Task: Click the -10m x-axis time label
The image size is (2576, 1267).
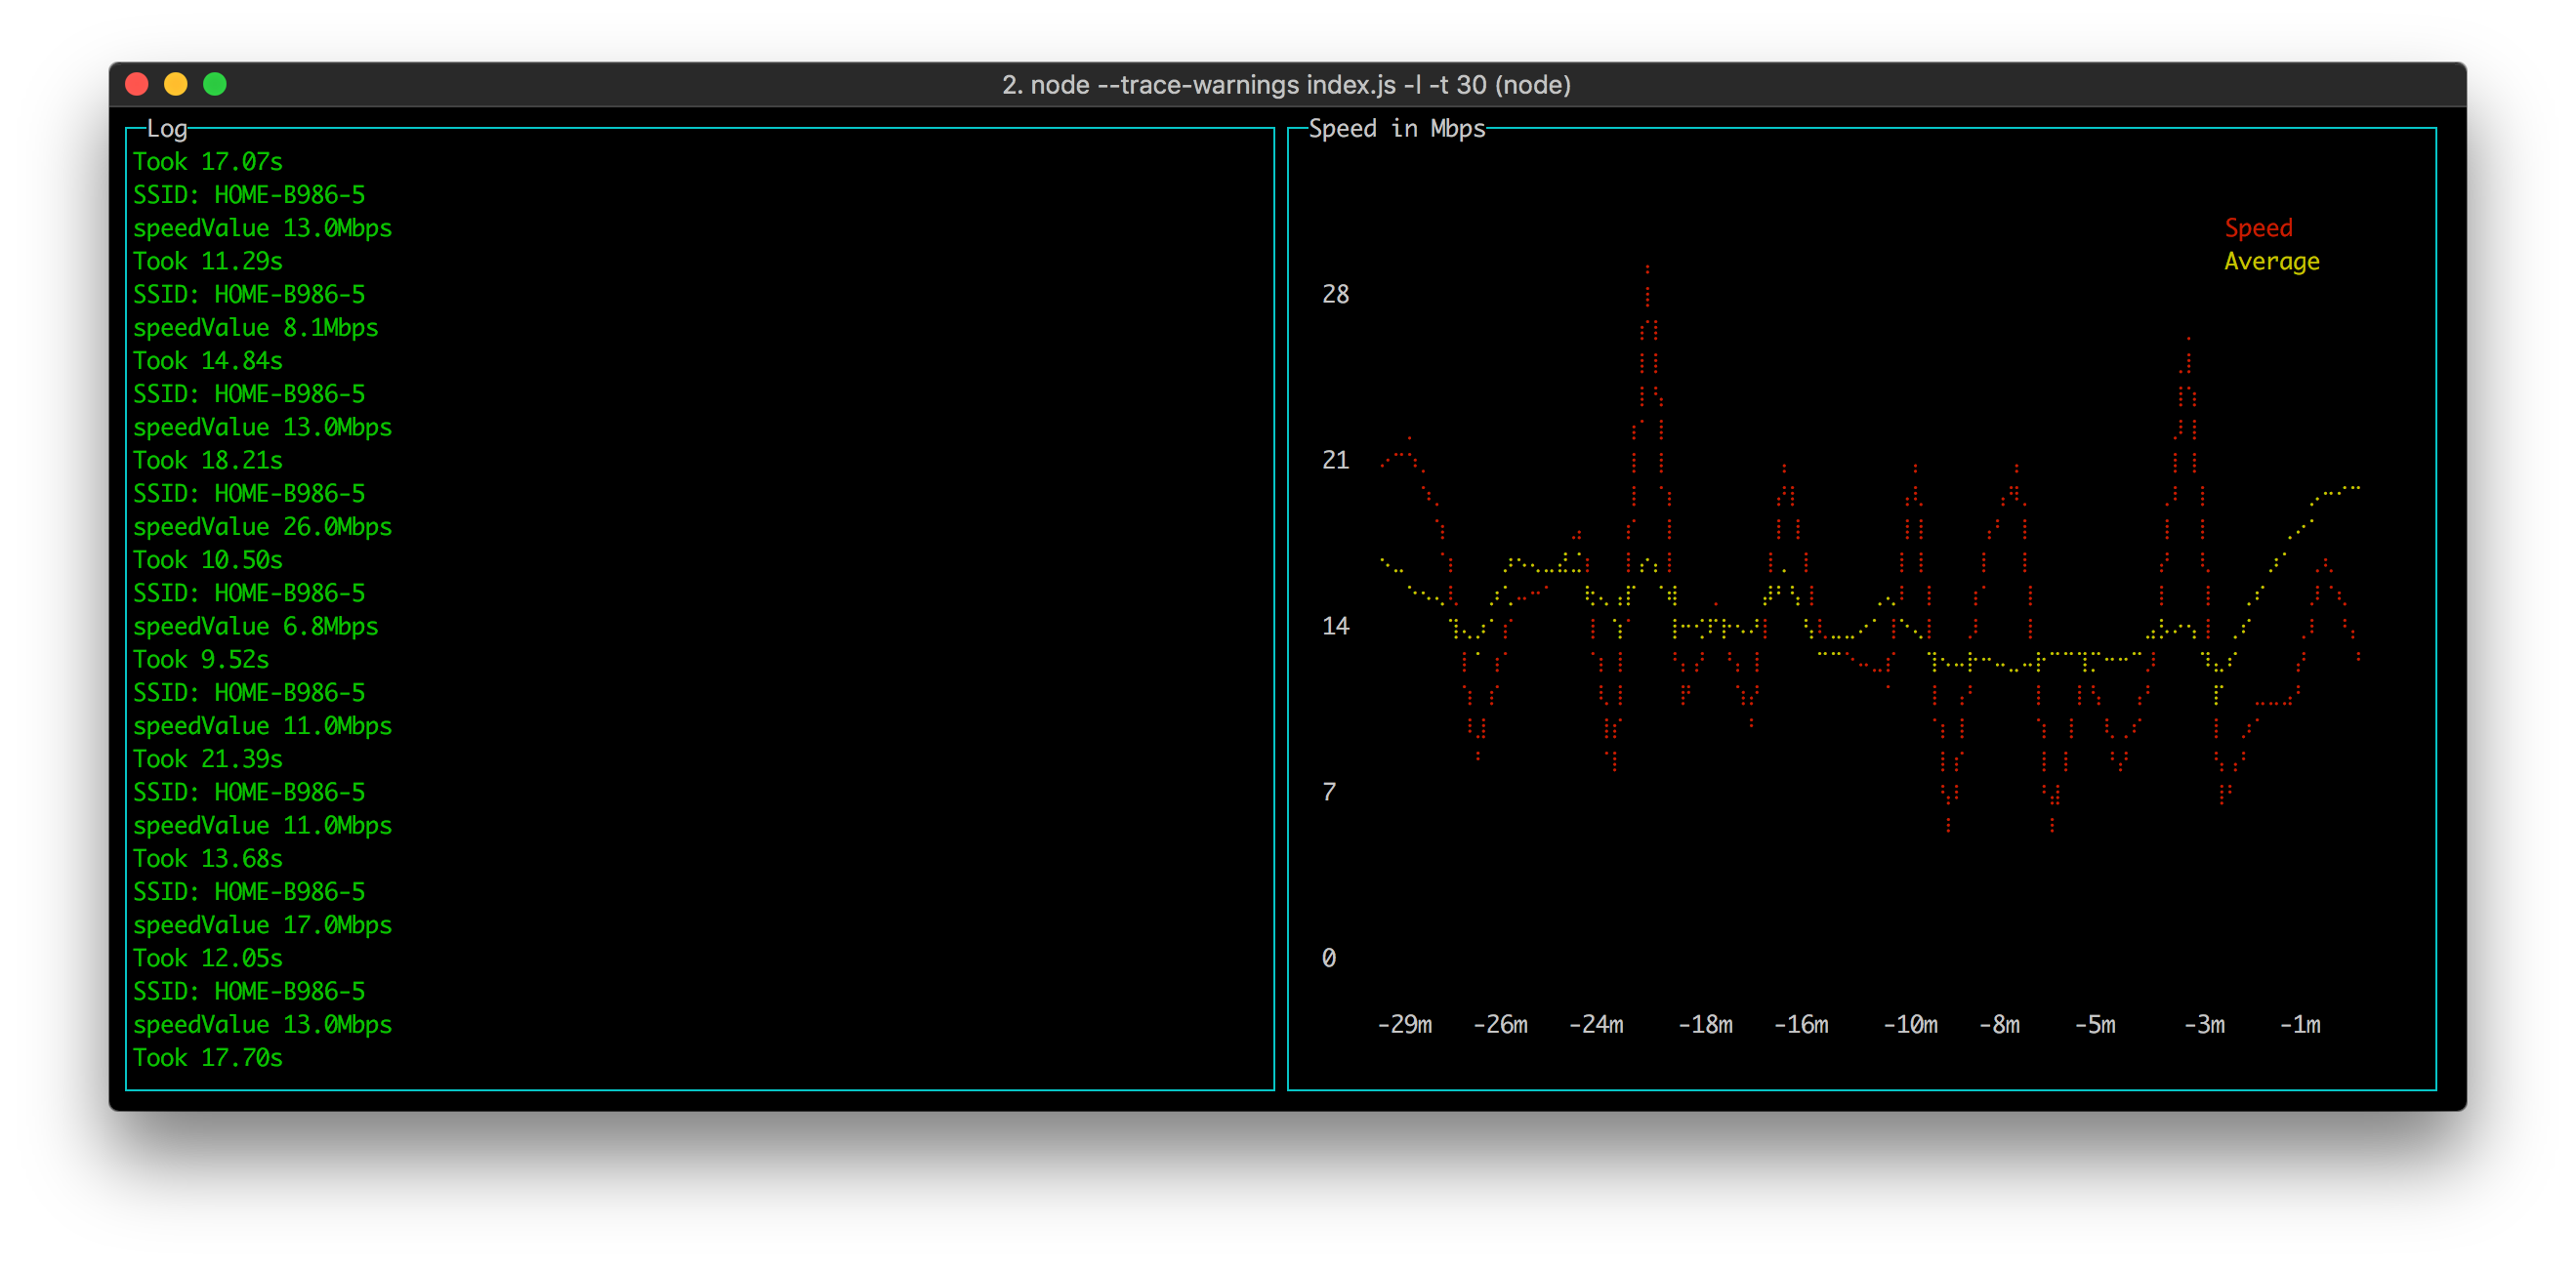Action: [1910, 1025]
